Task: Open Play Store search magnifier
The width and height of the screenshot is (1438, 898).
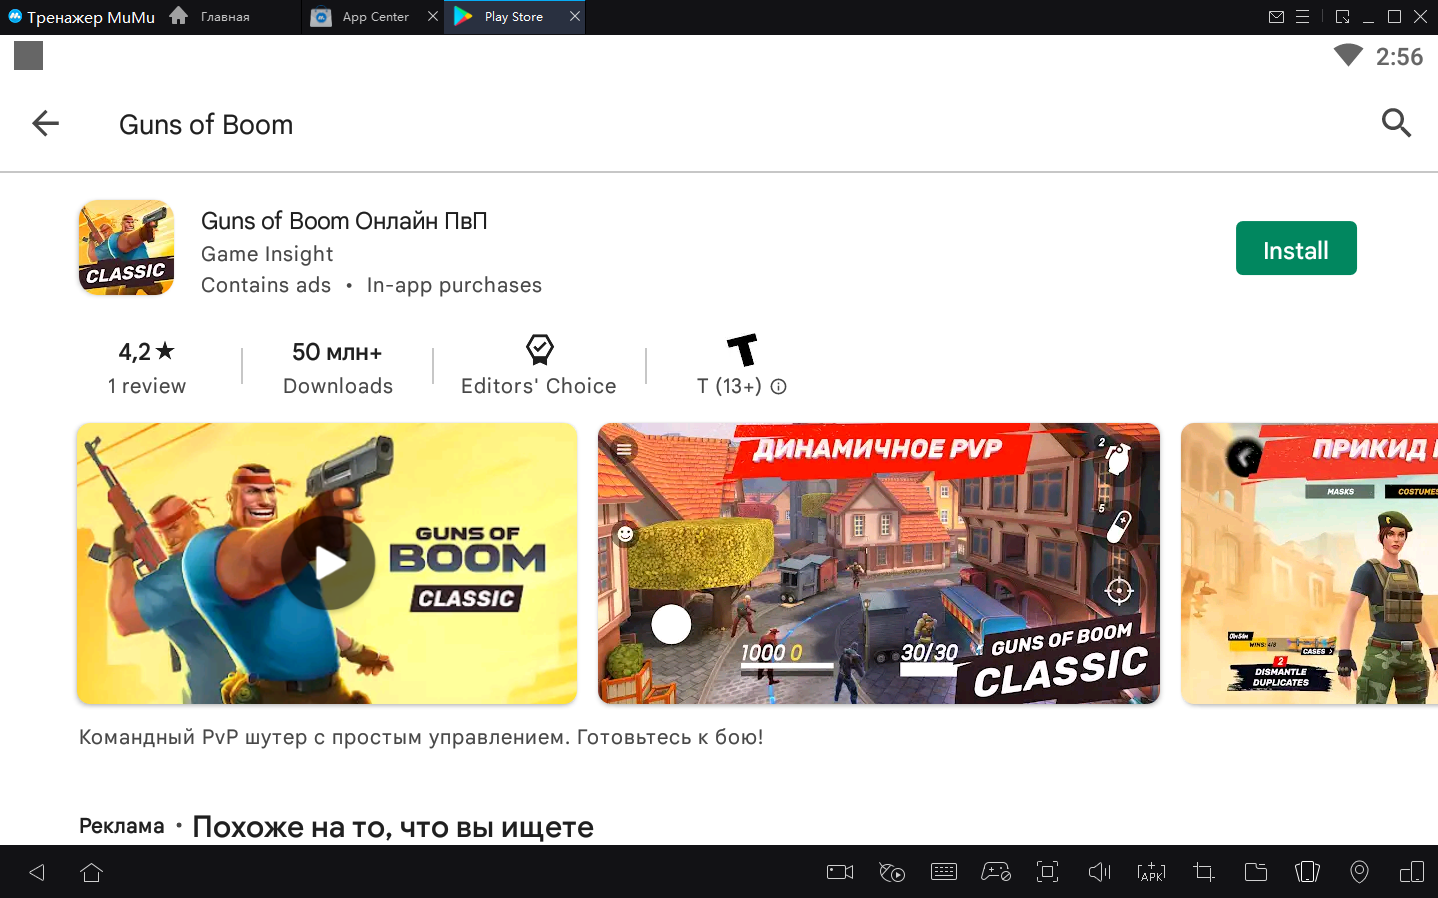Action: (1396, 123)
